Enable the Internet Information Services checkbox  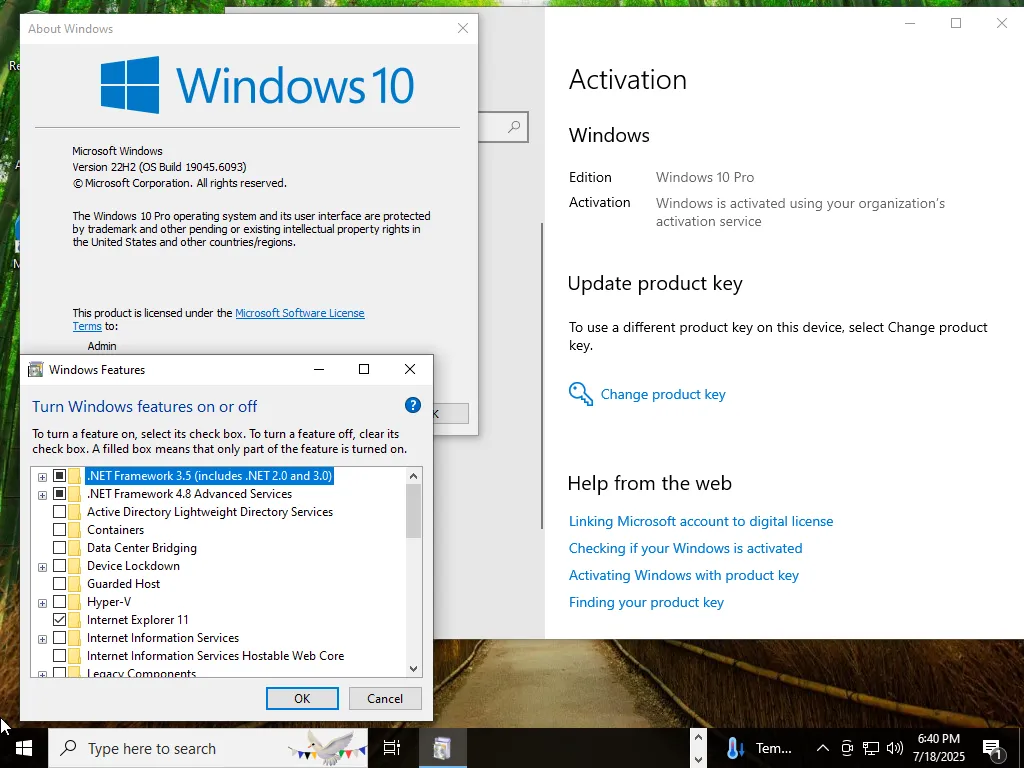[59, 637]
